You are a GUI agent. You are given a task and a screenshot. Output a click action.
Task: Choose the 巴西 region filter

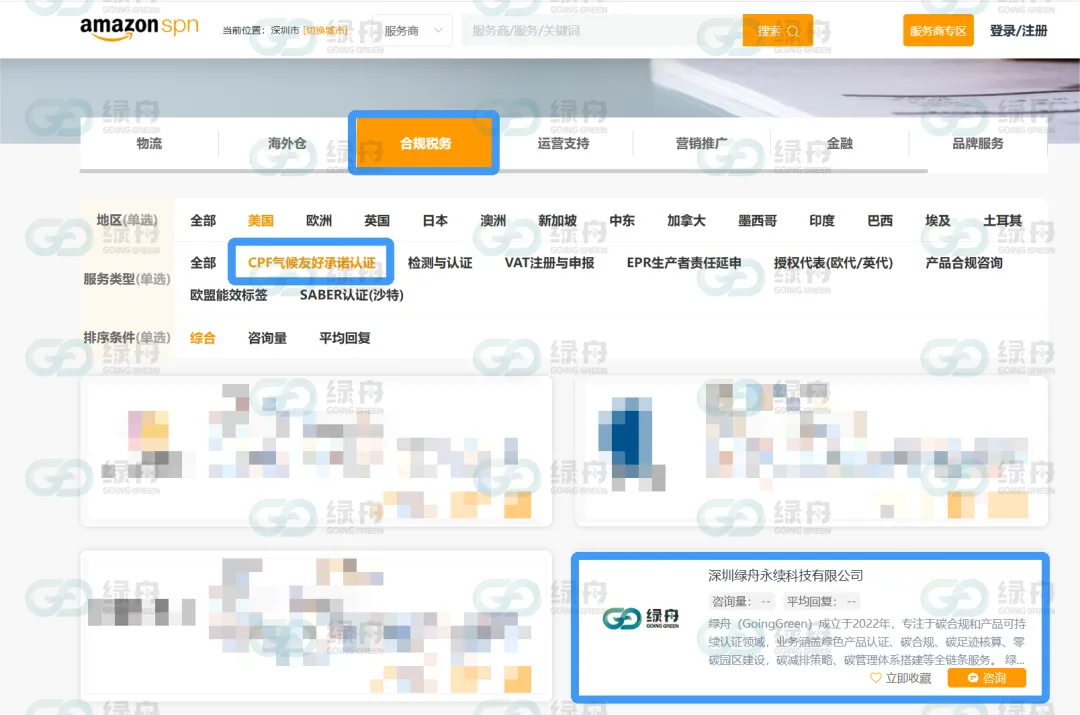pos(880,220)
